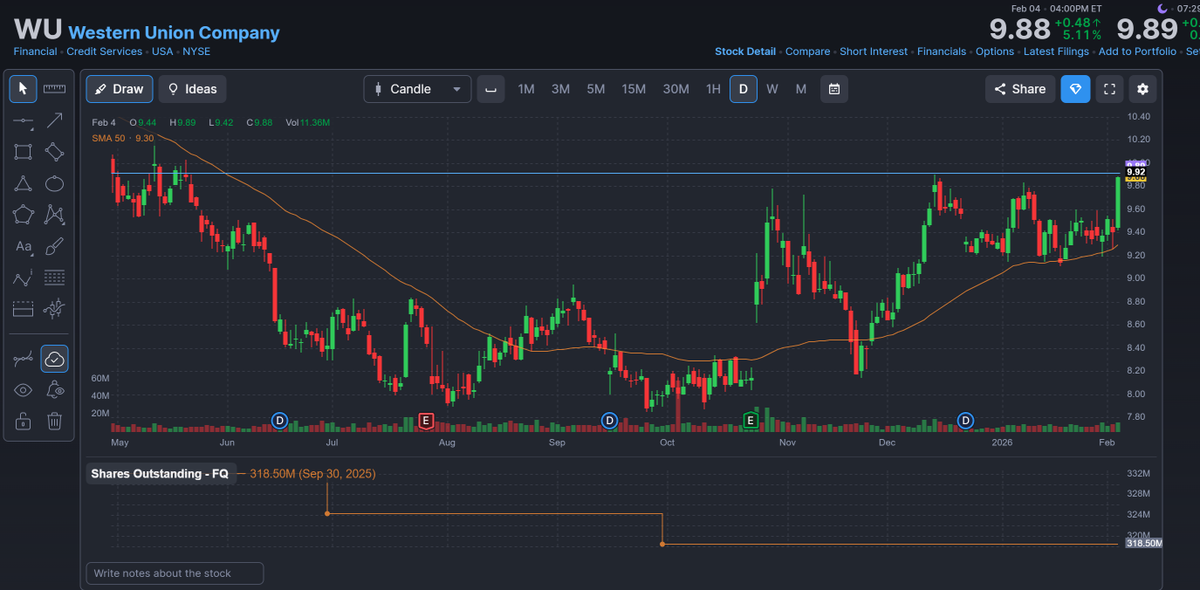This screenshot has height=590, width=1200.
Task: Focus the stock notes input field
Action: pos(175,573)
